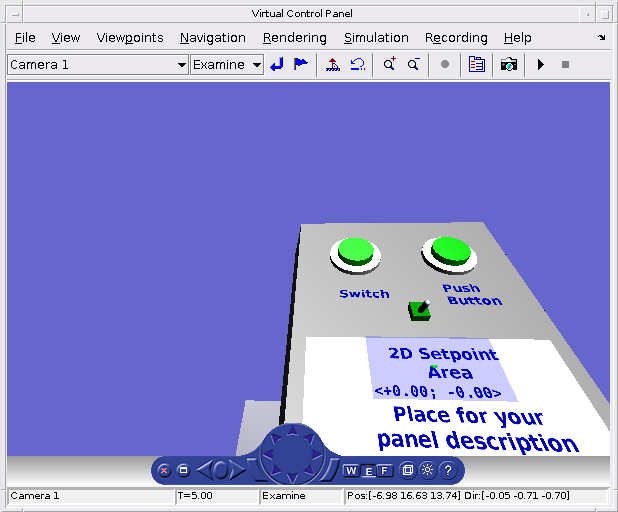The width and height of the screenshot is (618, 512).
Task: Click the down arrow on navigation wheel
Action: pos(292,478)
